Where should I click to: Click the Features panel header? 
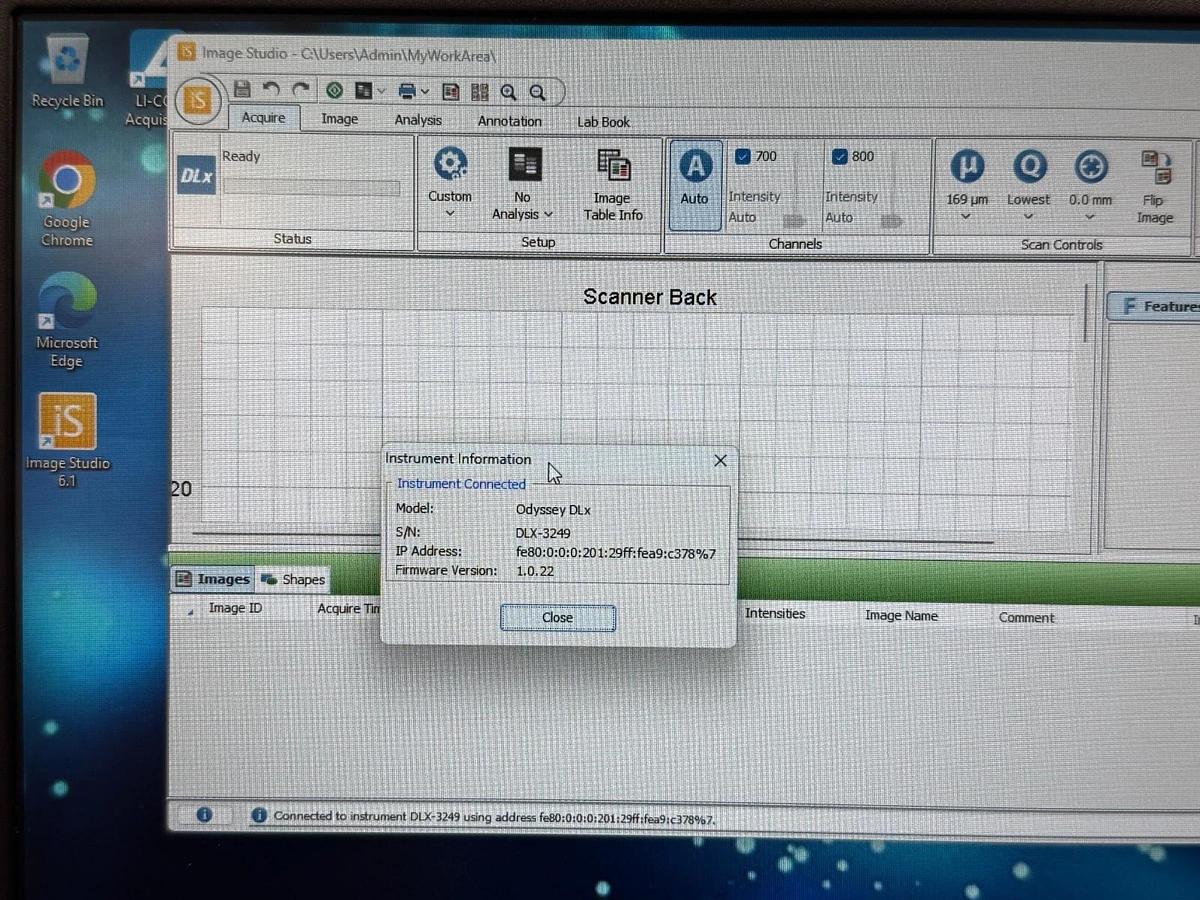1154,306
